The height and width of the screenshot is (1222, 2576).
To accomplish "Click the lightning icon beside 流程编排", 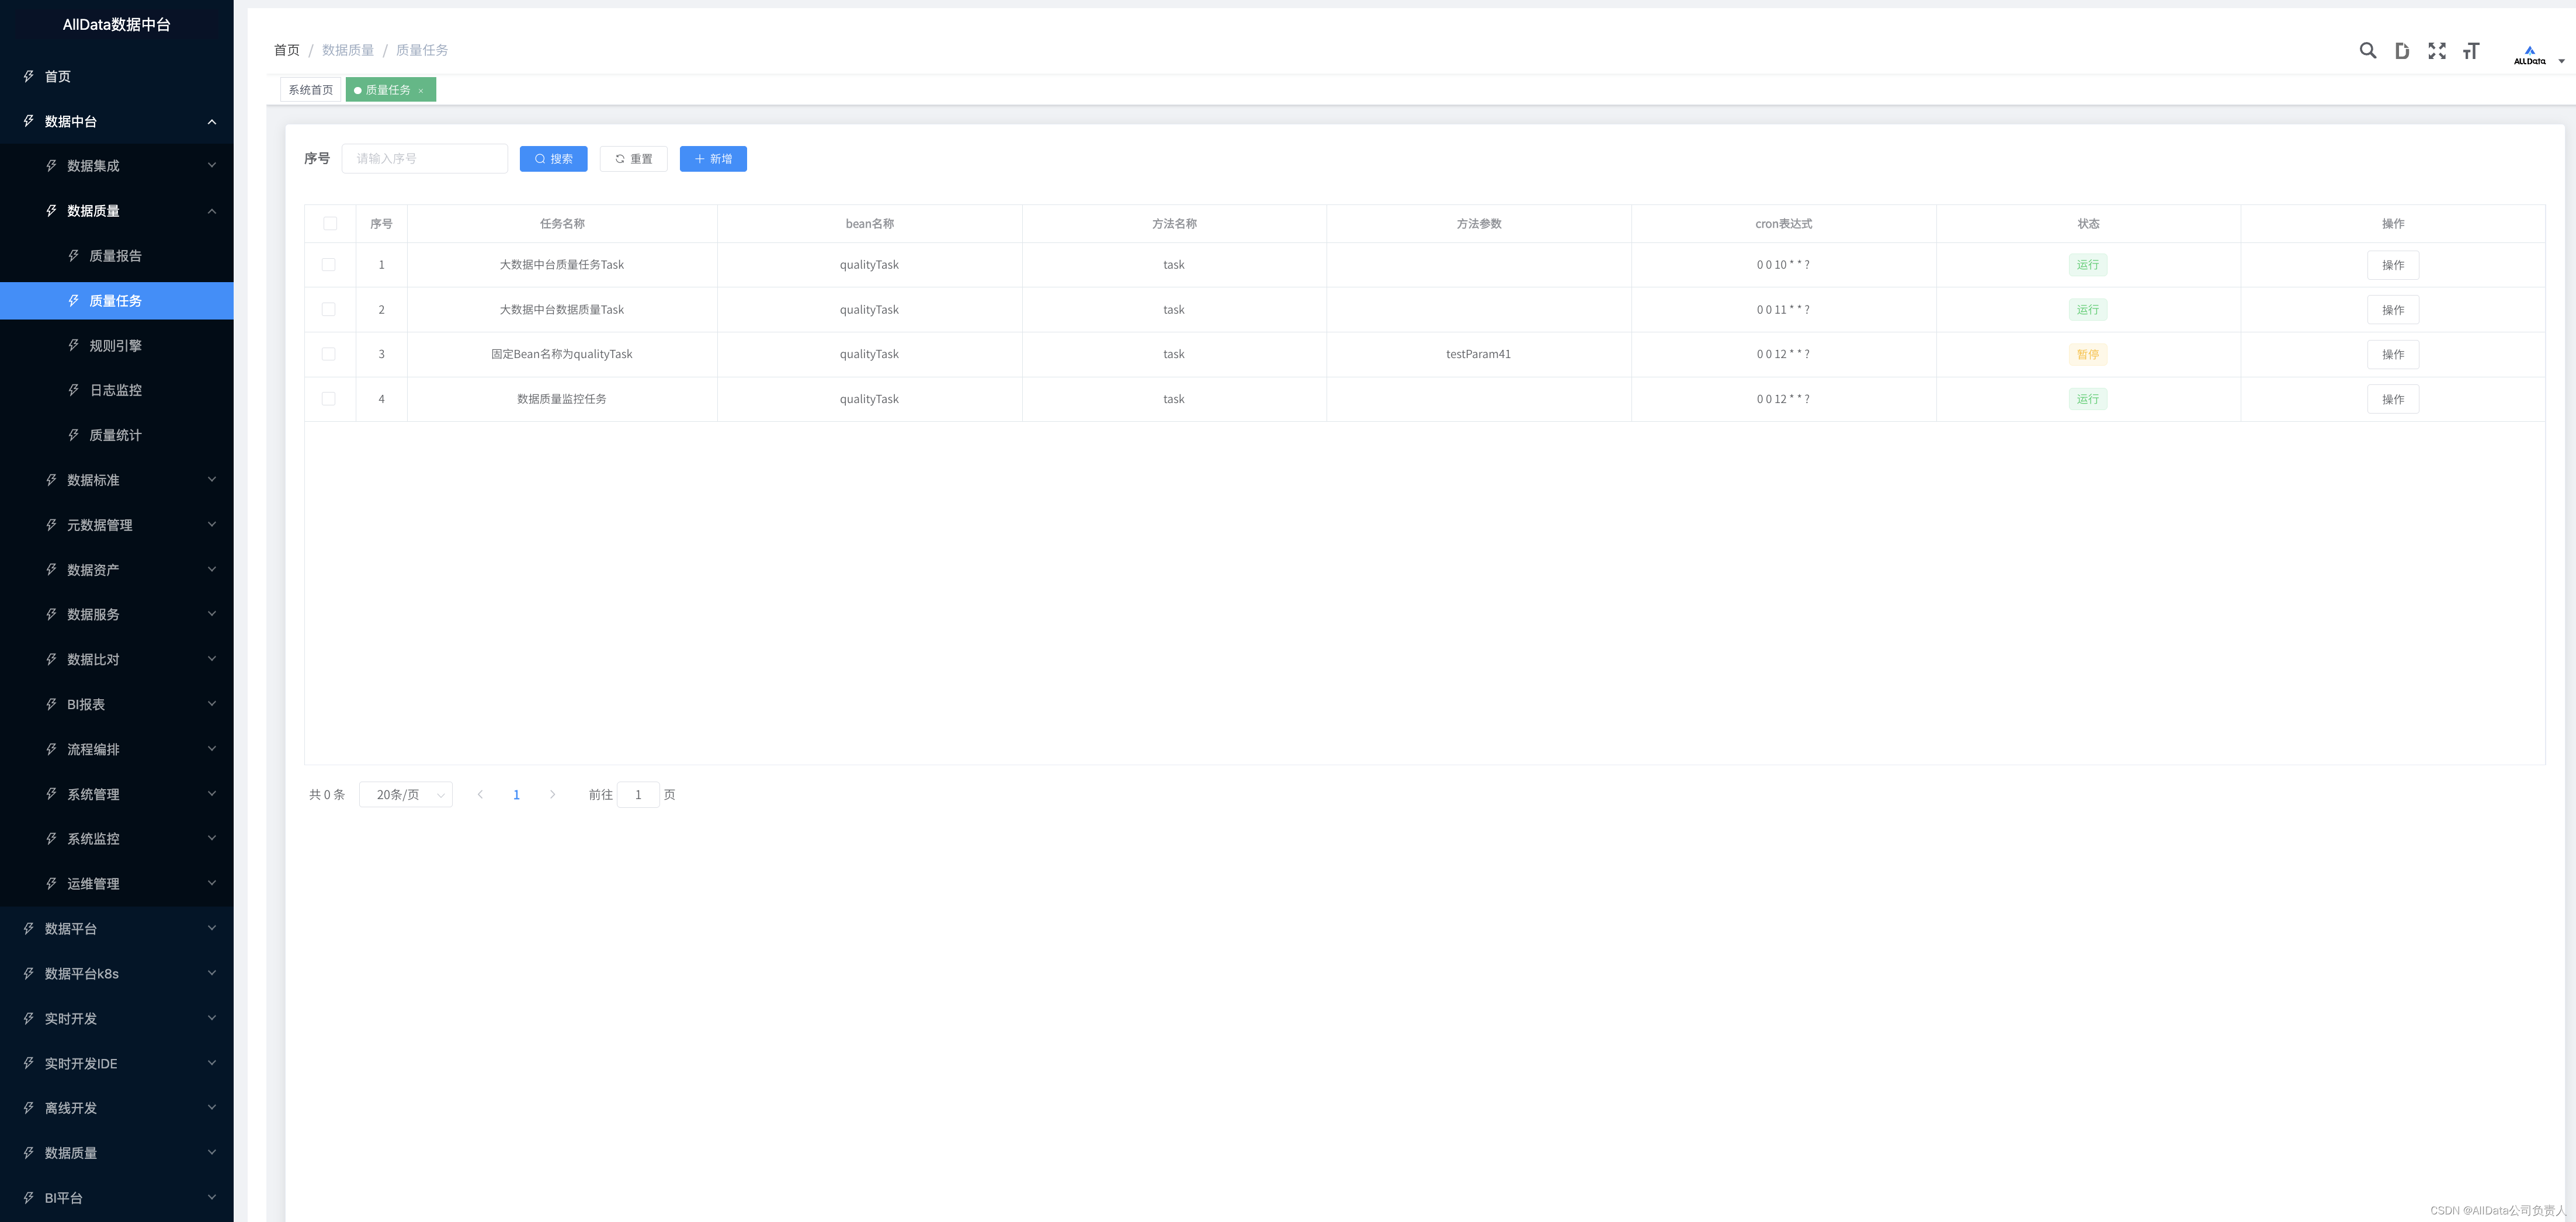I will [x=51, y=749].
